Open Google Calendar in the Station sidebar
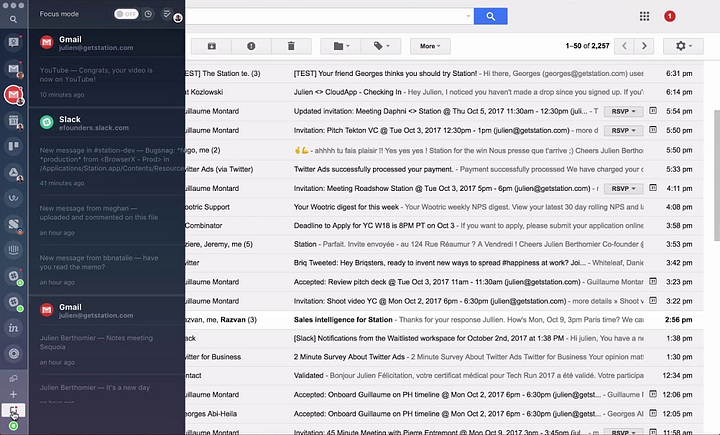The height and width of the screenshot is (435, 720). tap(14, 121)
